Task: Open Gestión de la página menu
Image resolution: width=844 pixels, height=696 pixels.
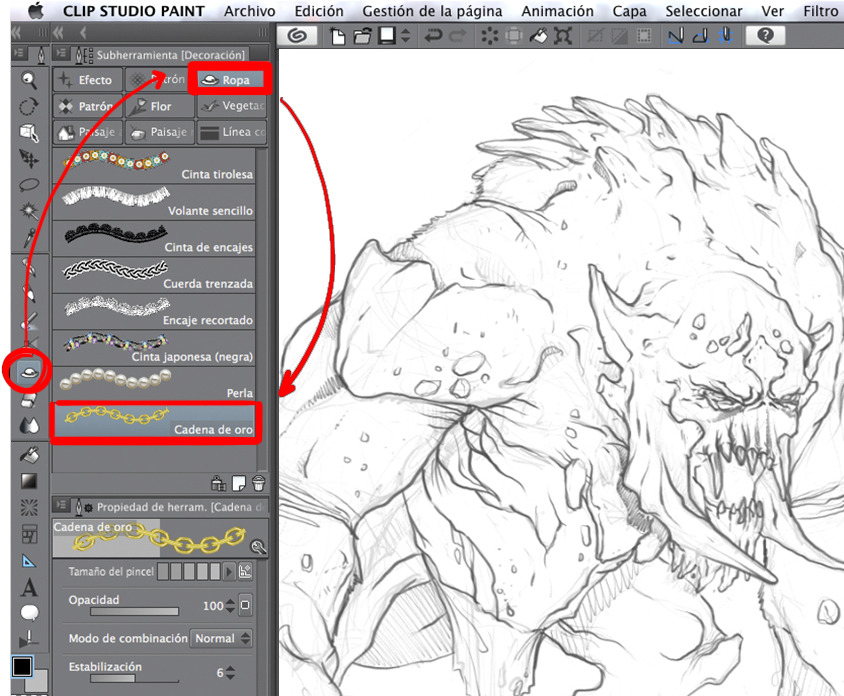Action: tap(432, 11)
